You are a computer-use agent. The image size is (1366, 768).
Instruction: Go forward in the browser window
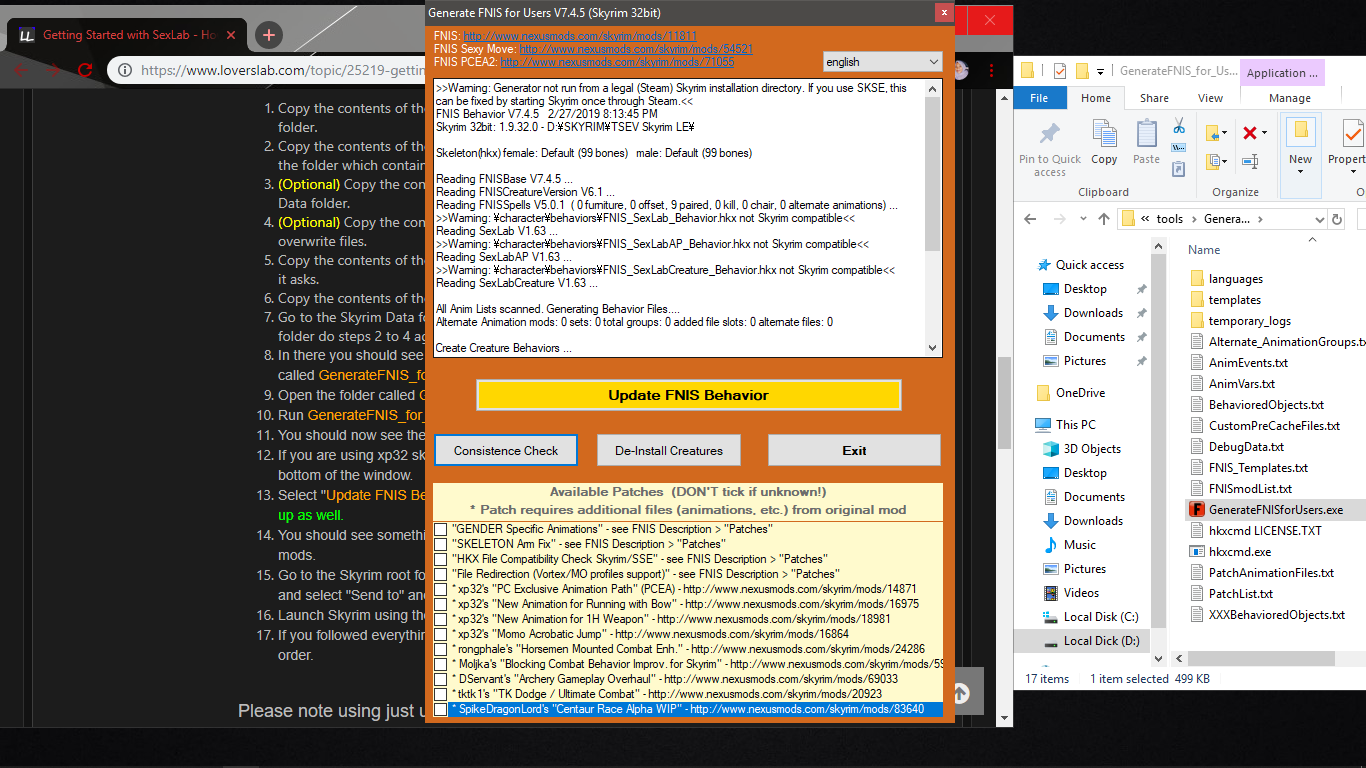point(54,70)
